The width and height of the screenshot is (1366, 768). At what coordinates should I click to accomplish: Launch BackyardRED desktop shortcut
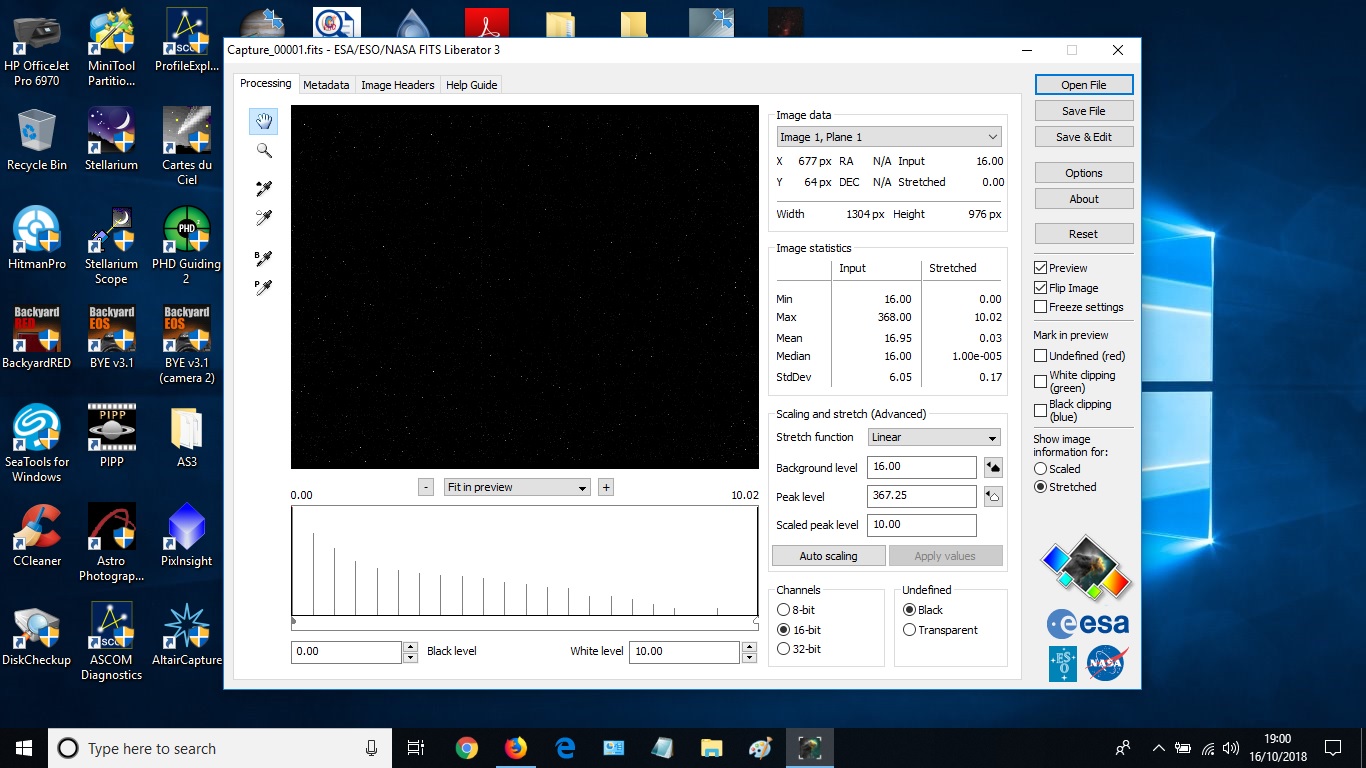coord(36,336)
